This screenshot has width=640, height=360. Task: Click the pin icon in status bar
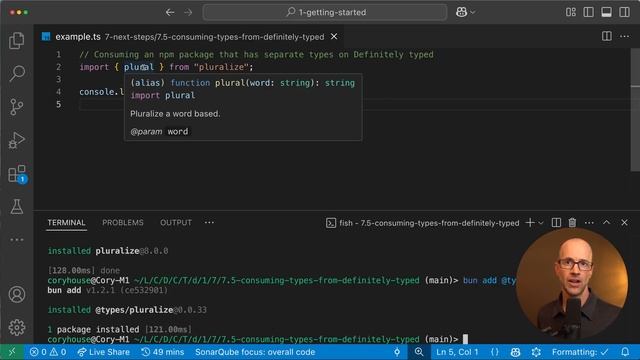(x=397, y=352)
